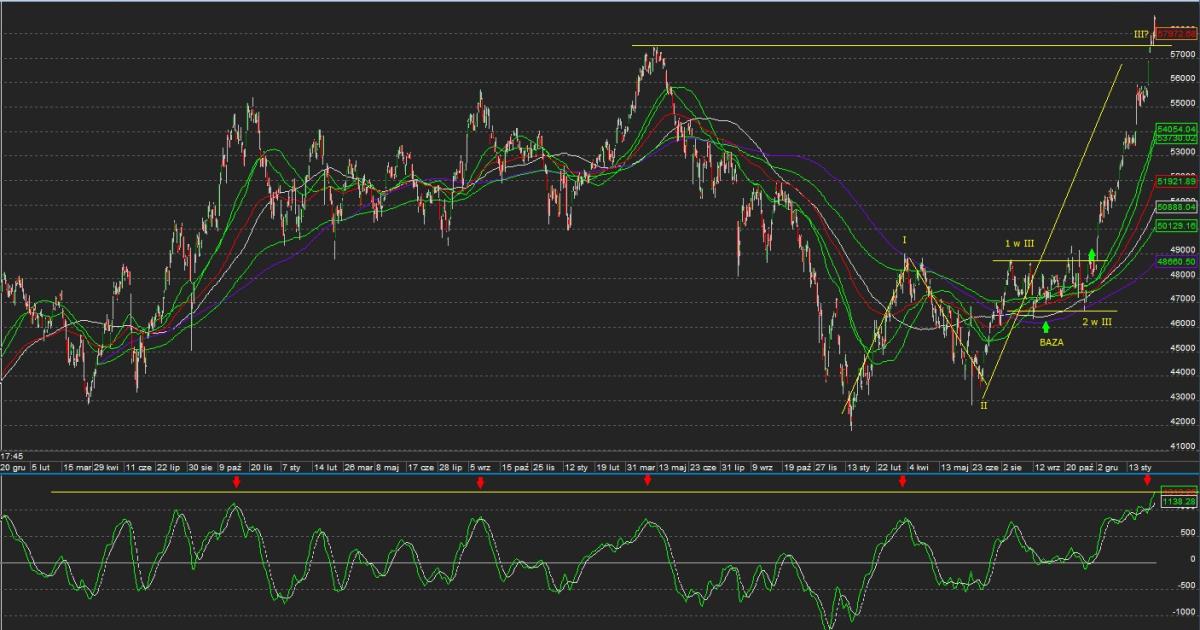This screenshot has height=630, width=1200.
Task: Click the purple 48660.50 moving average tag
Action: click(1176, 261)
